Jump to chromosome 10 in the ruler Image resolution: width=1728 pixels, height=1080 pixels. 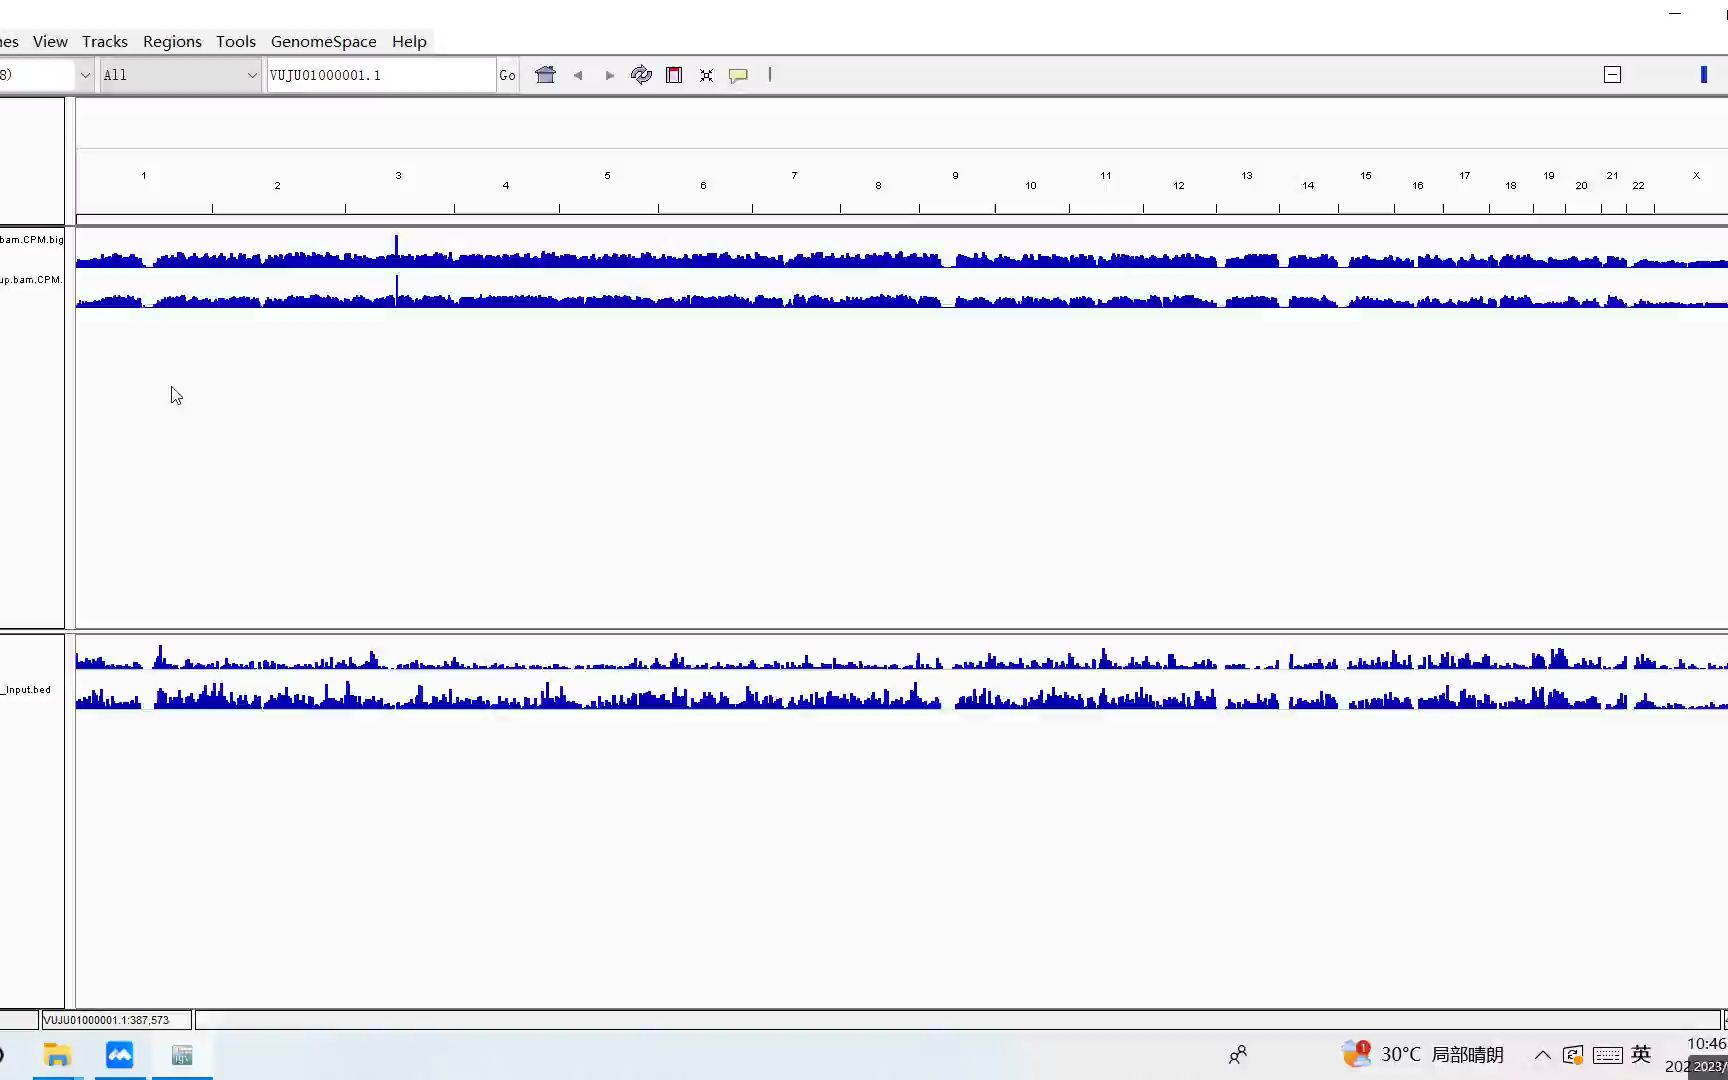pyautogui.click(x=1030, y=186)
